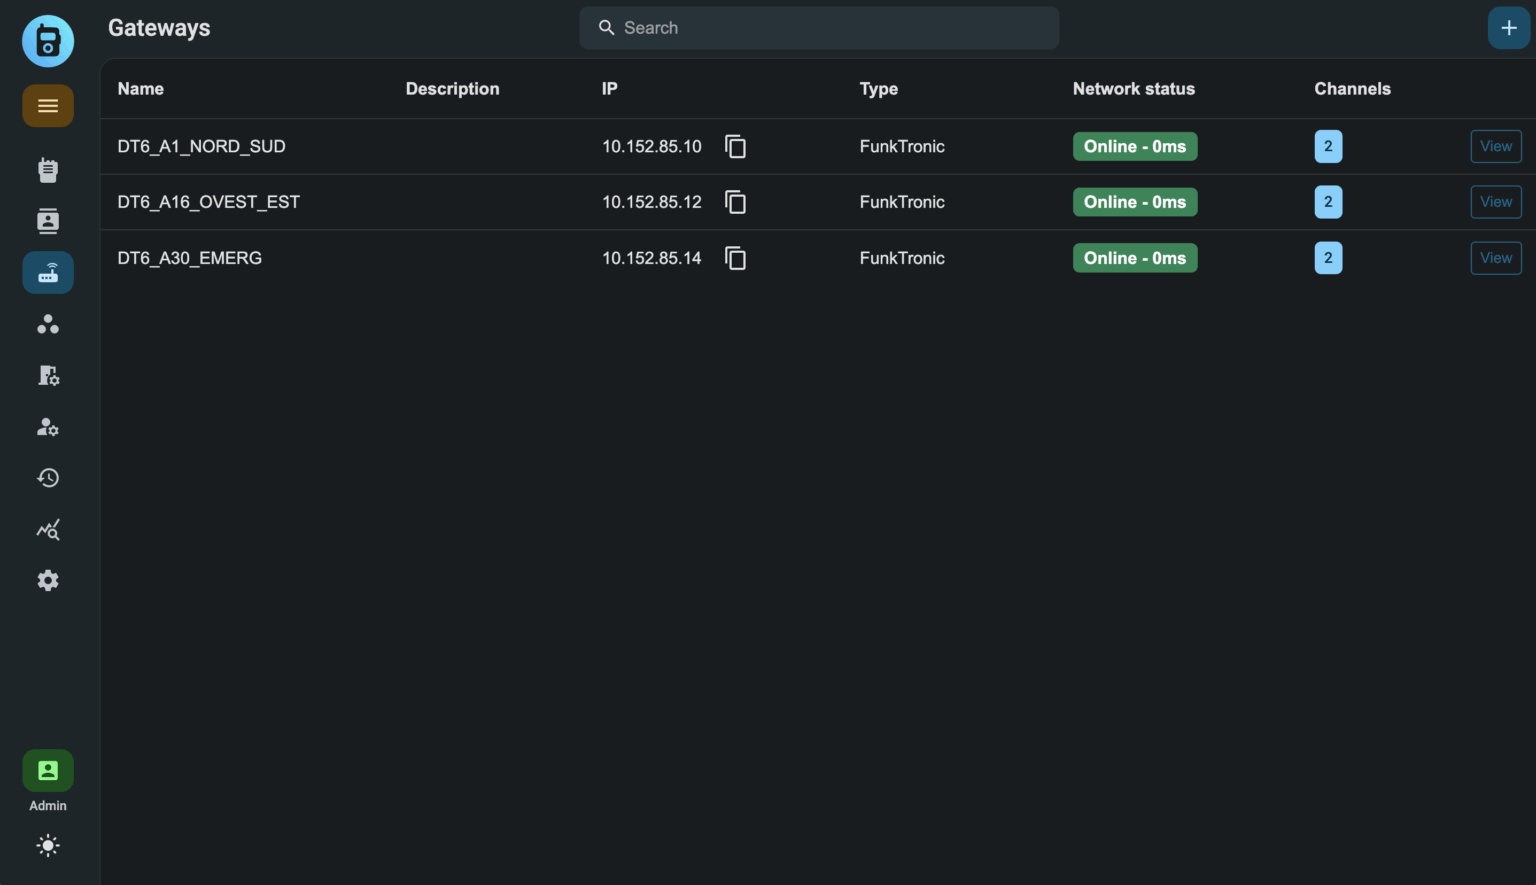1536x885 pixels.
Task: View the DT6_A30_EMERG gateway
Action: 1495,258
